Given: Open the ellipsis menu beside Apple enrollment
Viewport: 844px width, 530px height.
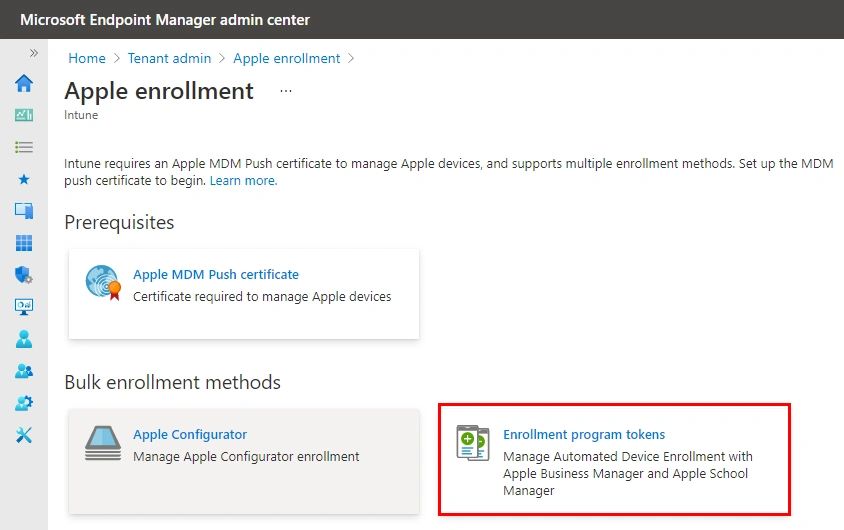Looking at the screenshot, I should click(286, 91).
